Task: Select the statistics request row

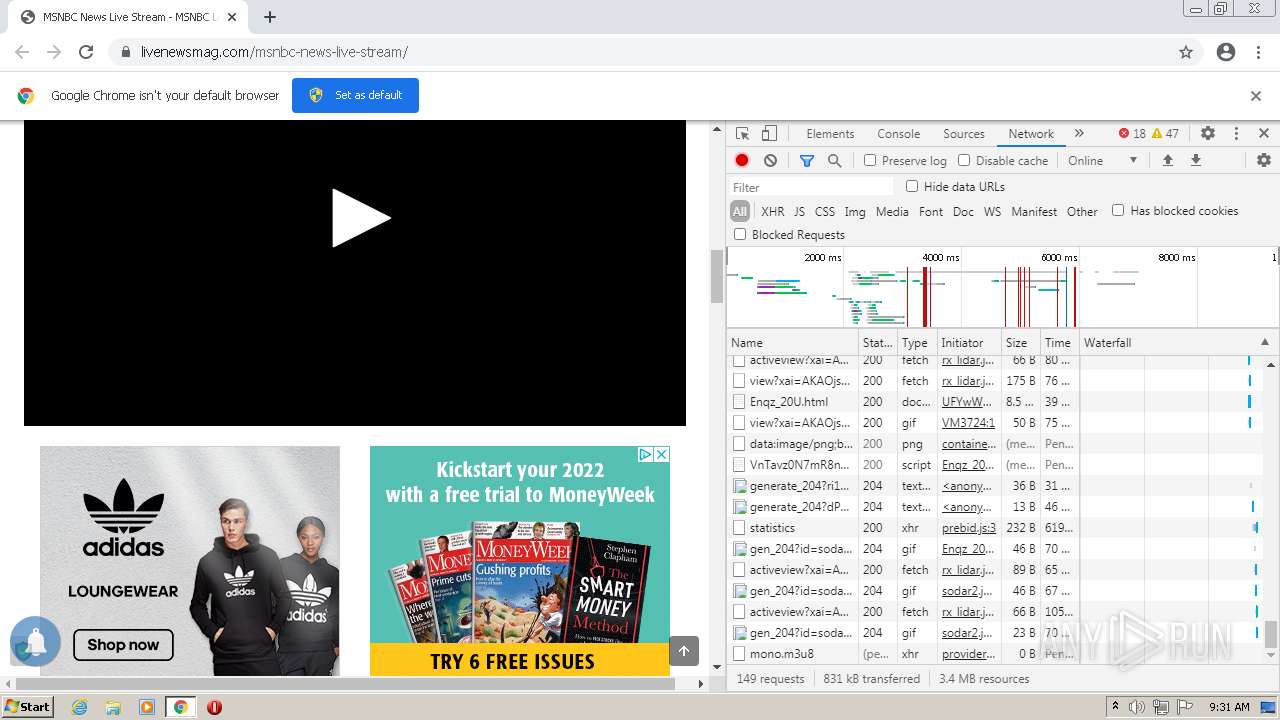Action: coord(1003,528)
